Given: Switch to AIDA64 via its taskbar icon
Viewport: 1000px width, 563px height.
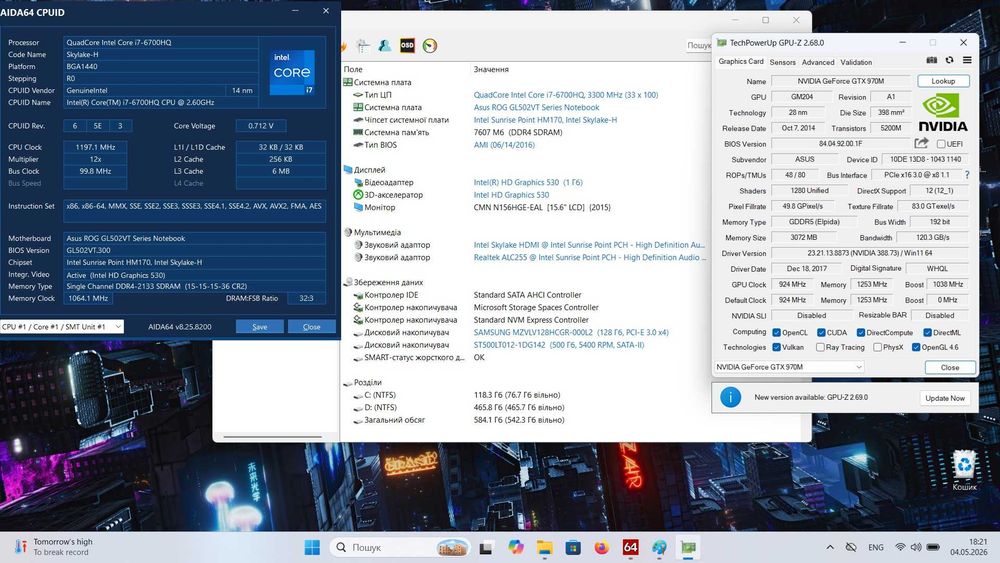Looking at the screenshot, I should coord(630,547).
